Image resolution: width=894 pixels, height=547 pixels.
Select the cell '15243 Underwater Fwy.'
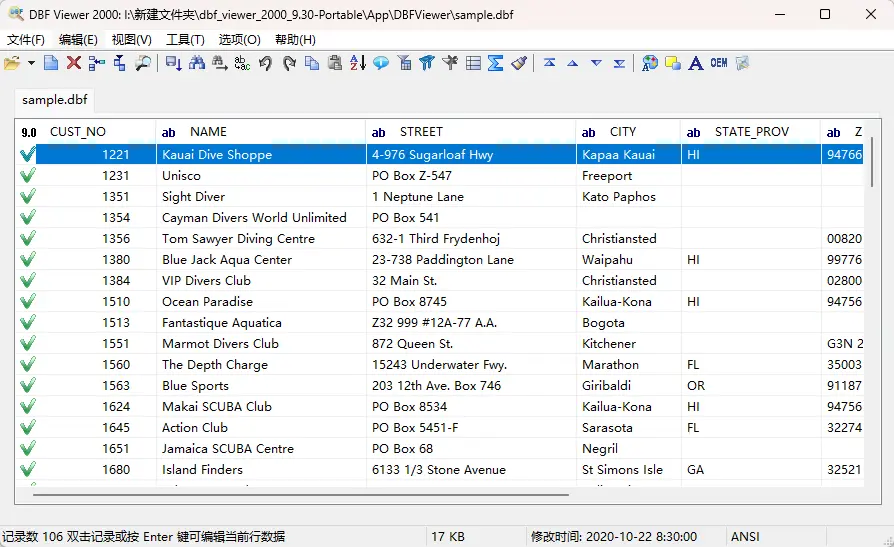click(x=471, y=364)
